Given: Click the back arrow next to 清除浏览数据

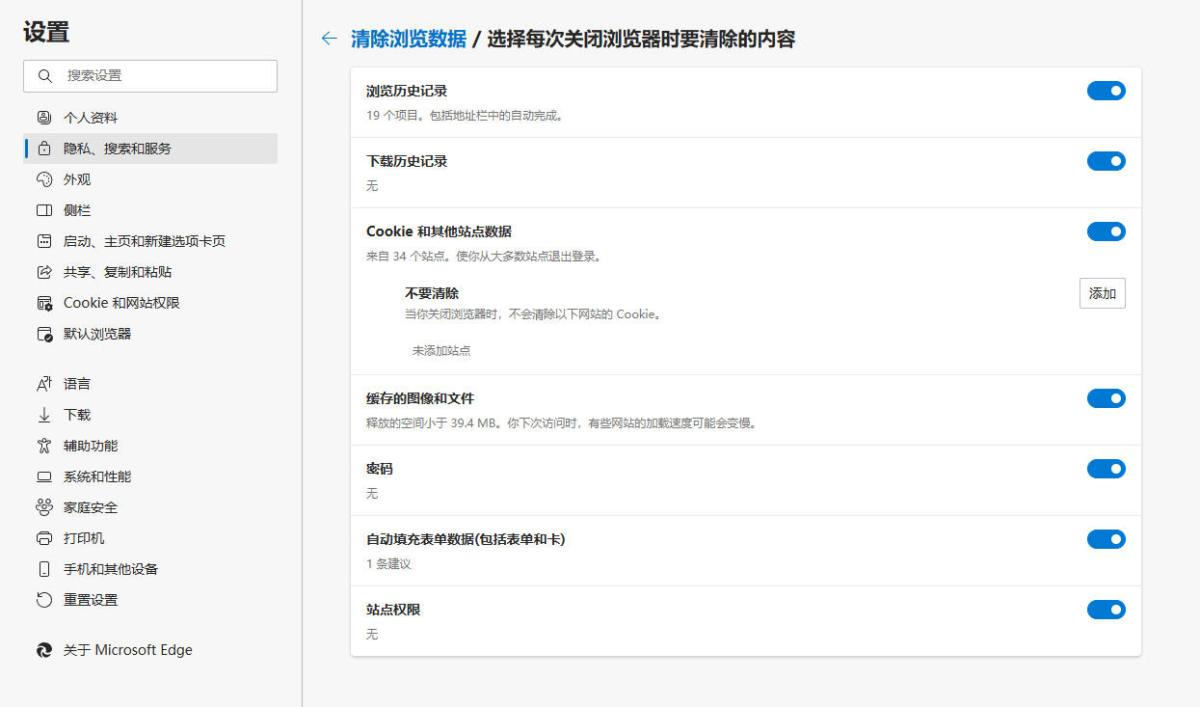Looking at the screenshot, I should 329,39.
